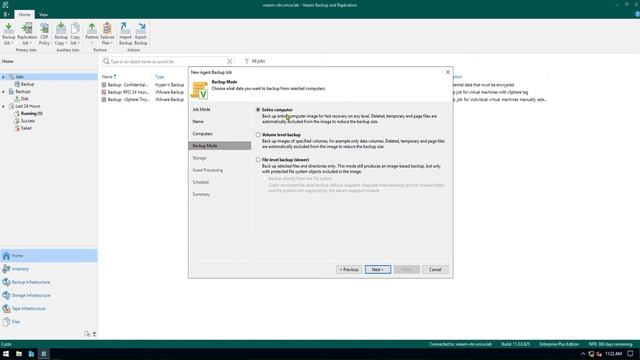
Task: Select the Home view in navigation pane
Action: tap(49, 256)
